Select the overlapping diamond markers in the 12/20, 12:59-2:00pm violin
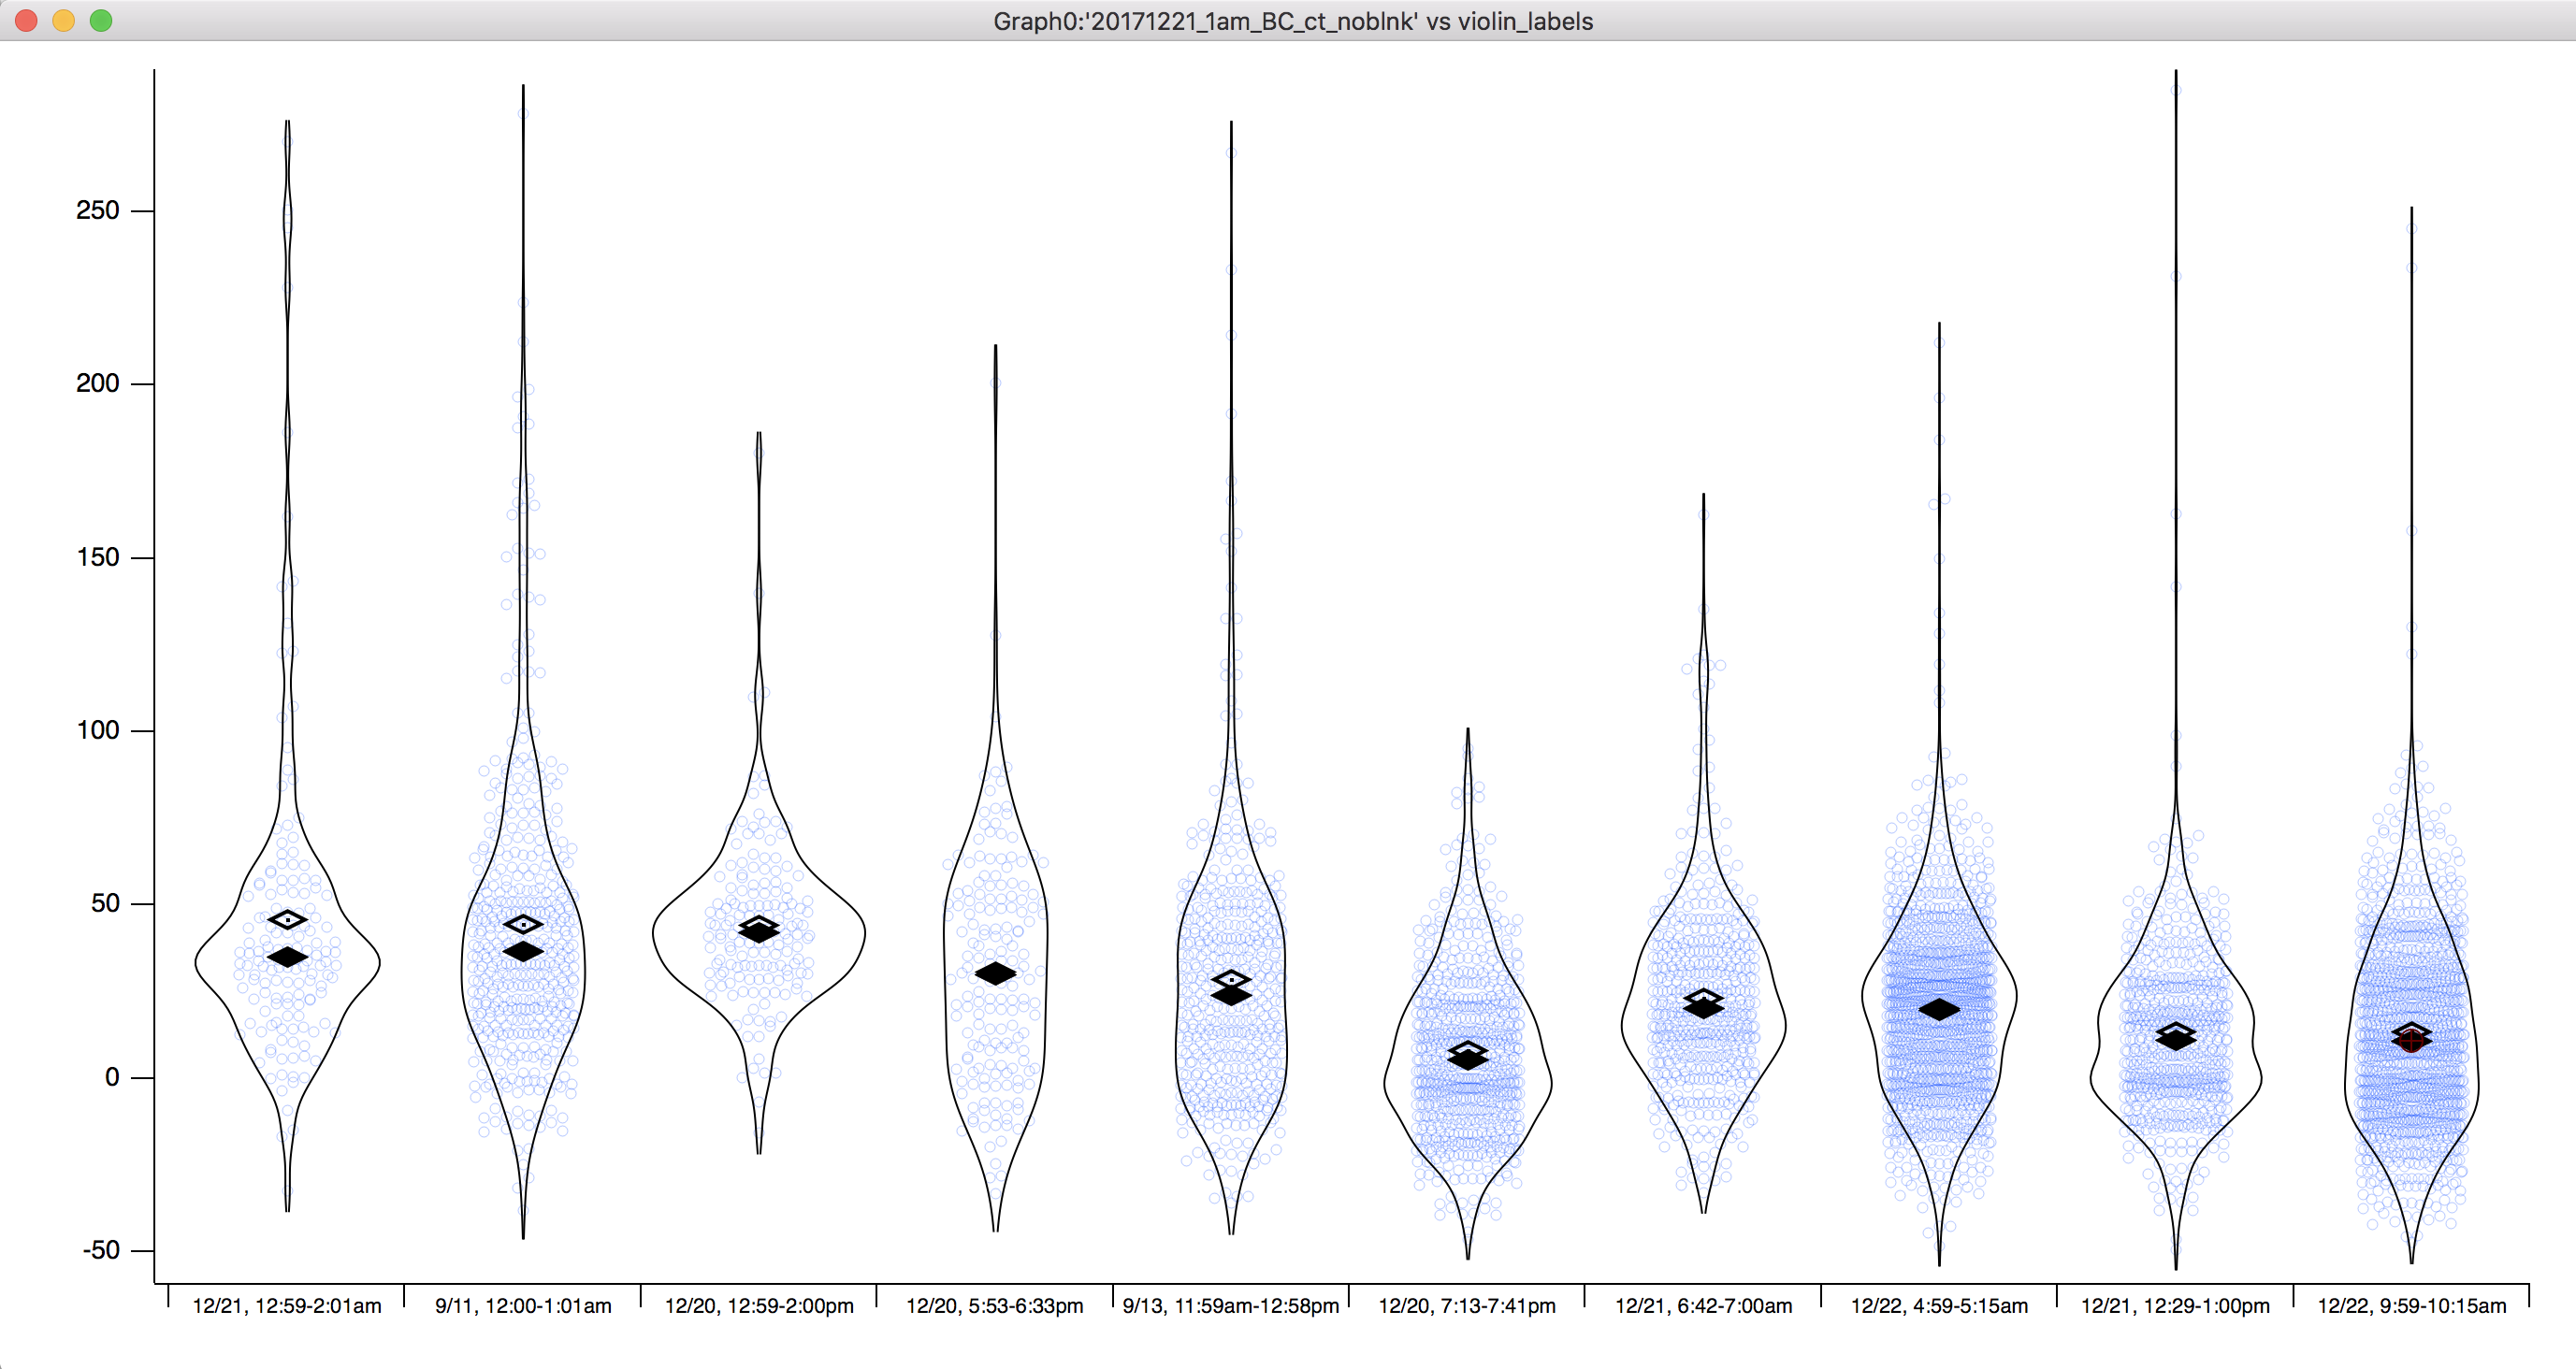Viewport: 2576px width, 1369px height. [x=760, y=927]
